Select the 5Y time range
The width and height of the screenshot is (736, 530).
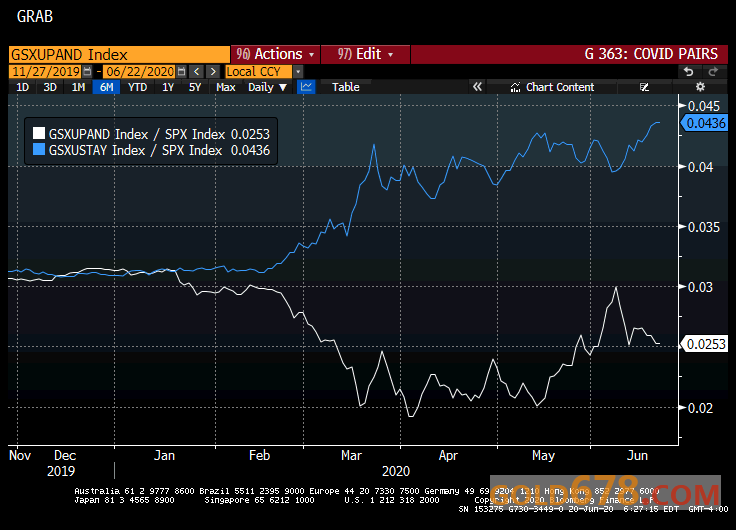pyautogui.click(x=196, y=87)
